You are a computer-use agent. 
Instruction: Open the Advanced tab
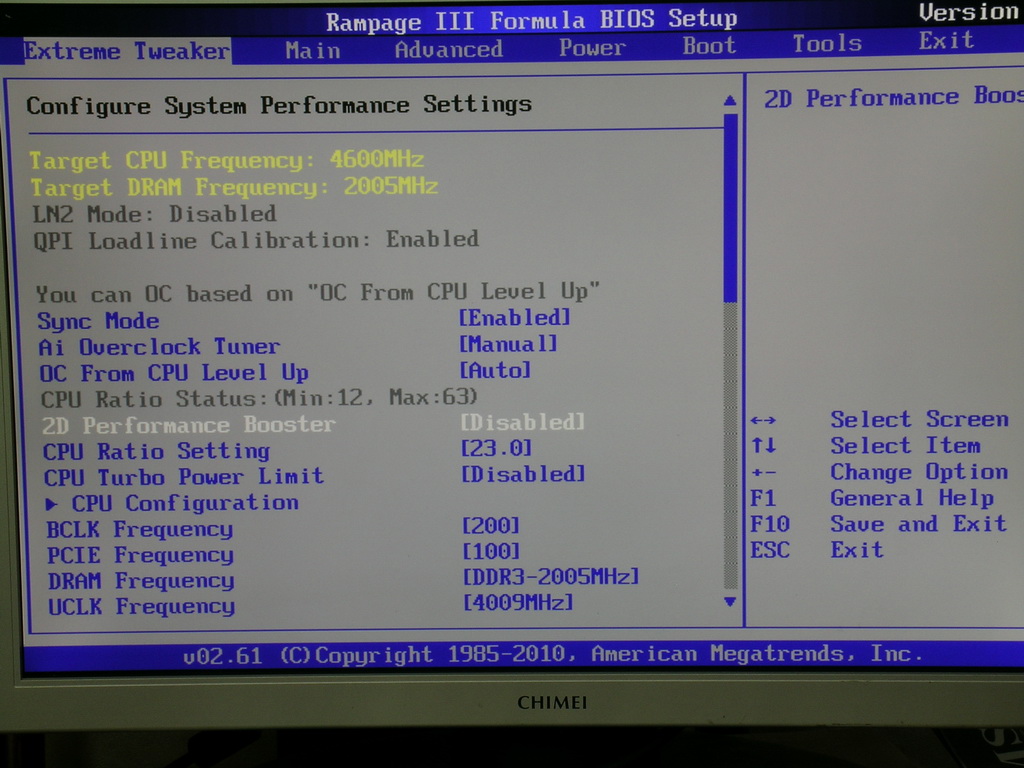click(x=449, y=50)
